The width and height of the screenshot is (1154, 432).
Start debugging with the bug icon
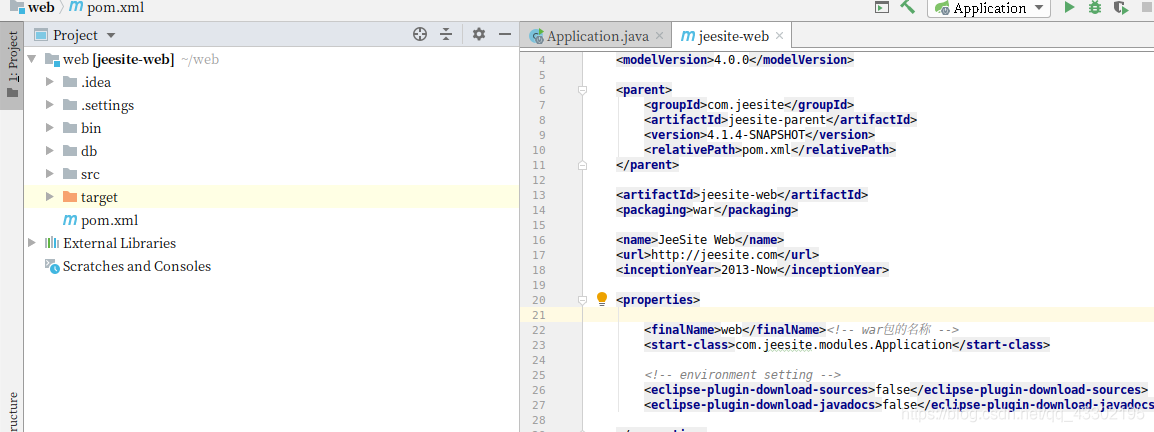1095,8
